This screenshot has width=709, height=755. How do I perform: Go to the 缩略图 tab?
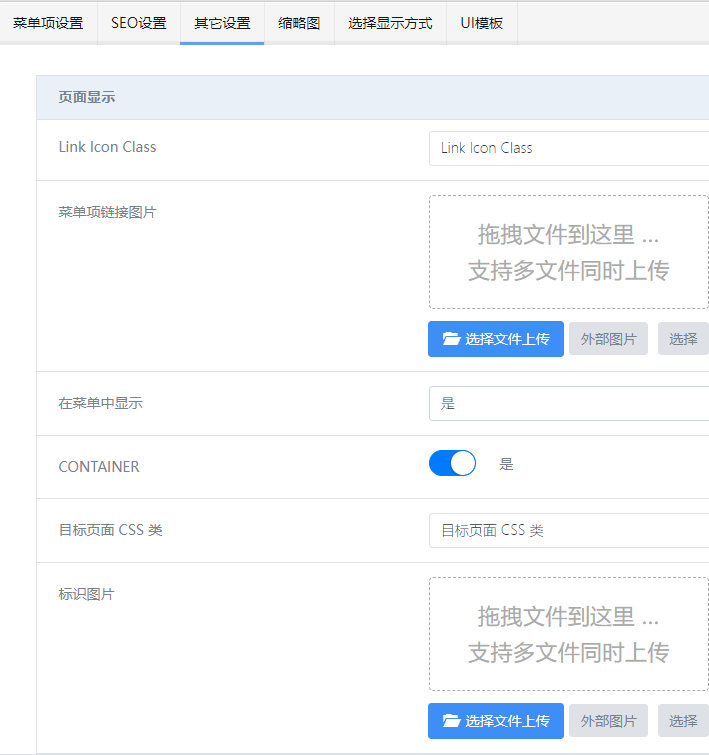(x=299, y=23)
